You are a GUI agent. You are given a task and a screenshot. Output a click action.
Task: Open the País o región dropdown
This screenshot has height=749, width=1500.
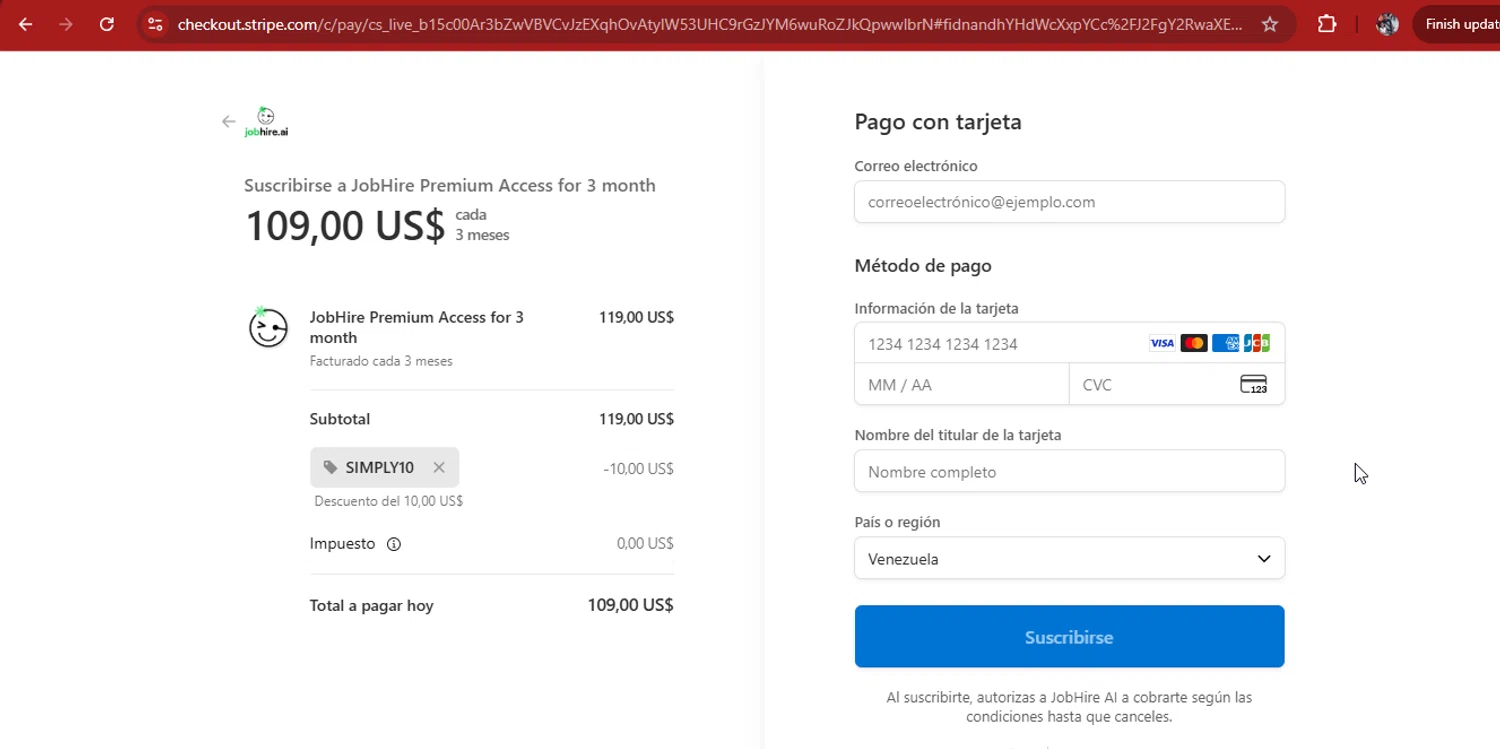pyautogui.click(x=1069, y=558)
